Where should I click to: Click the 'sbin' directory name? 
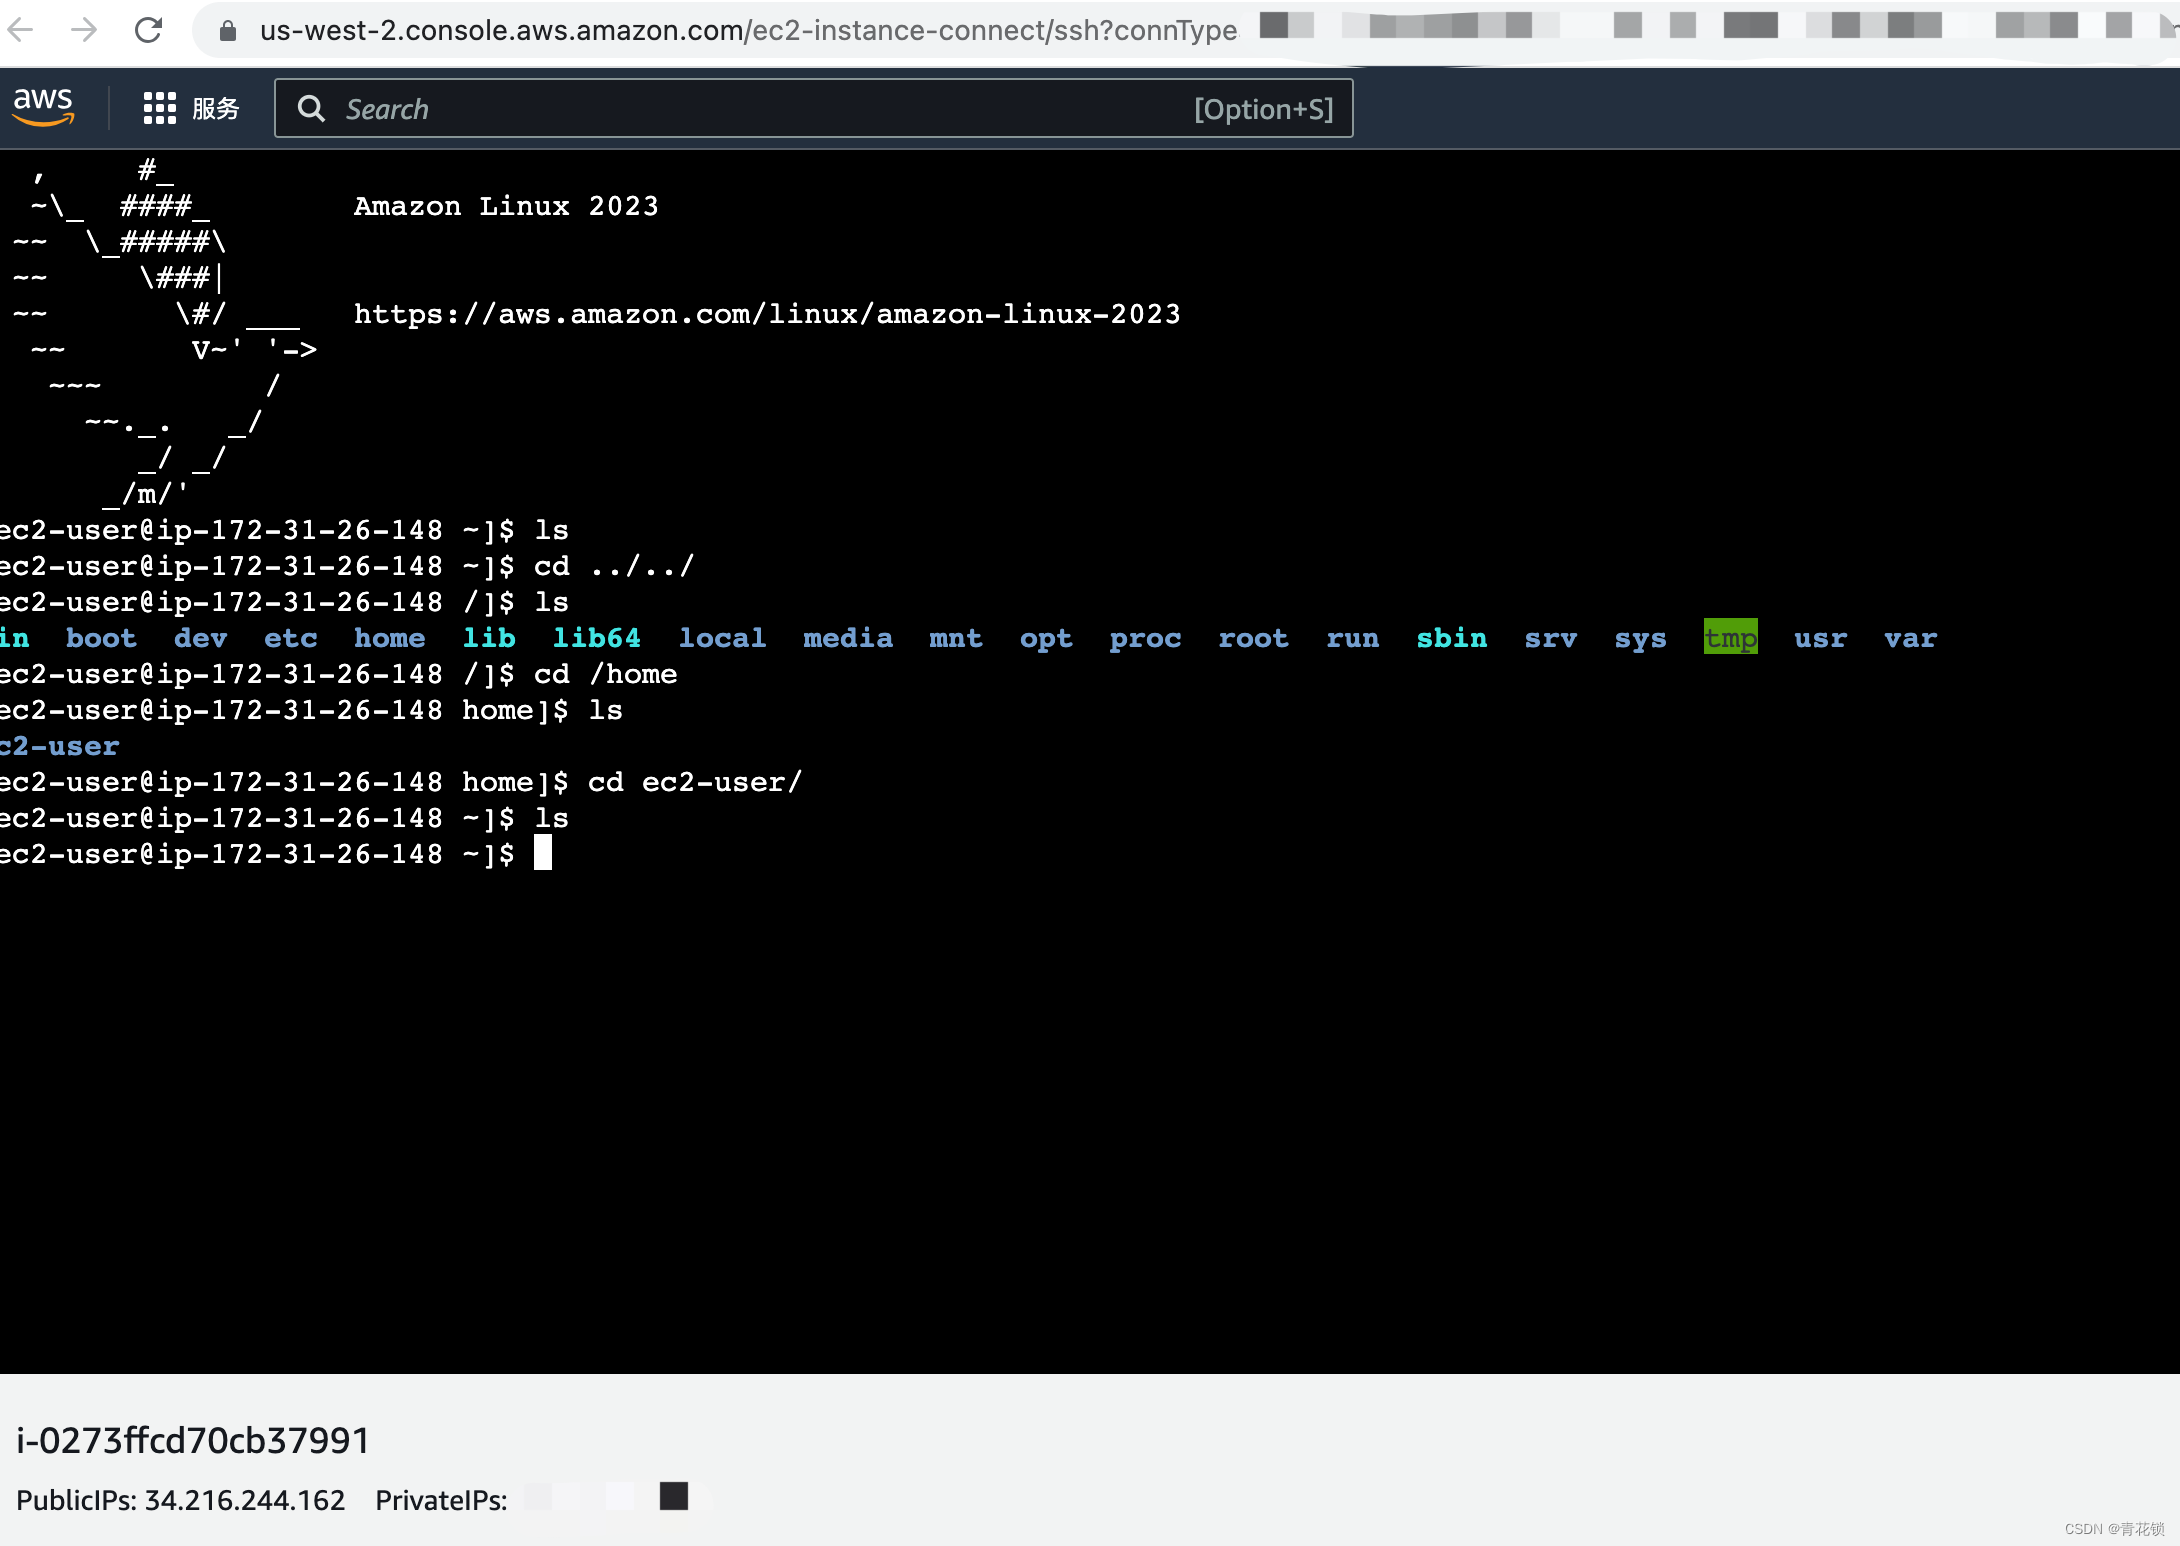1451,638
